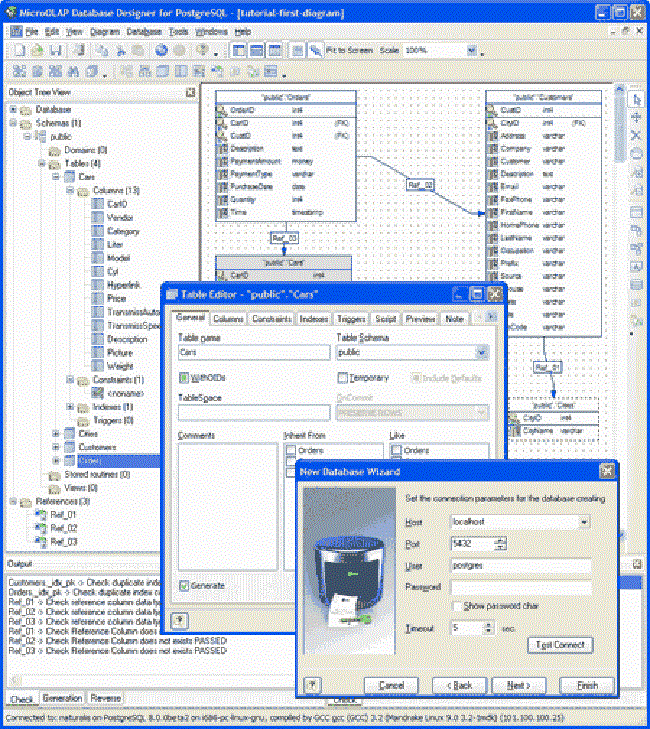
Task: Click the Save floppy disk icon
Action: point(56,50)
